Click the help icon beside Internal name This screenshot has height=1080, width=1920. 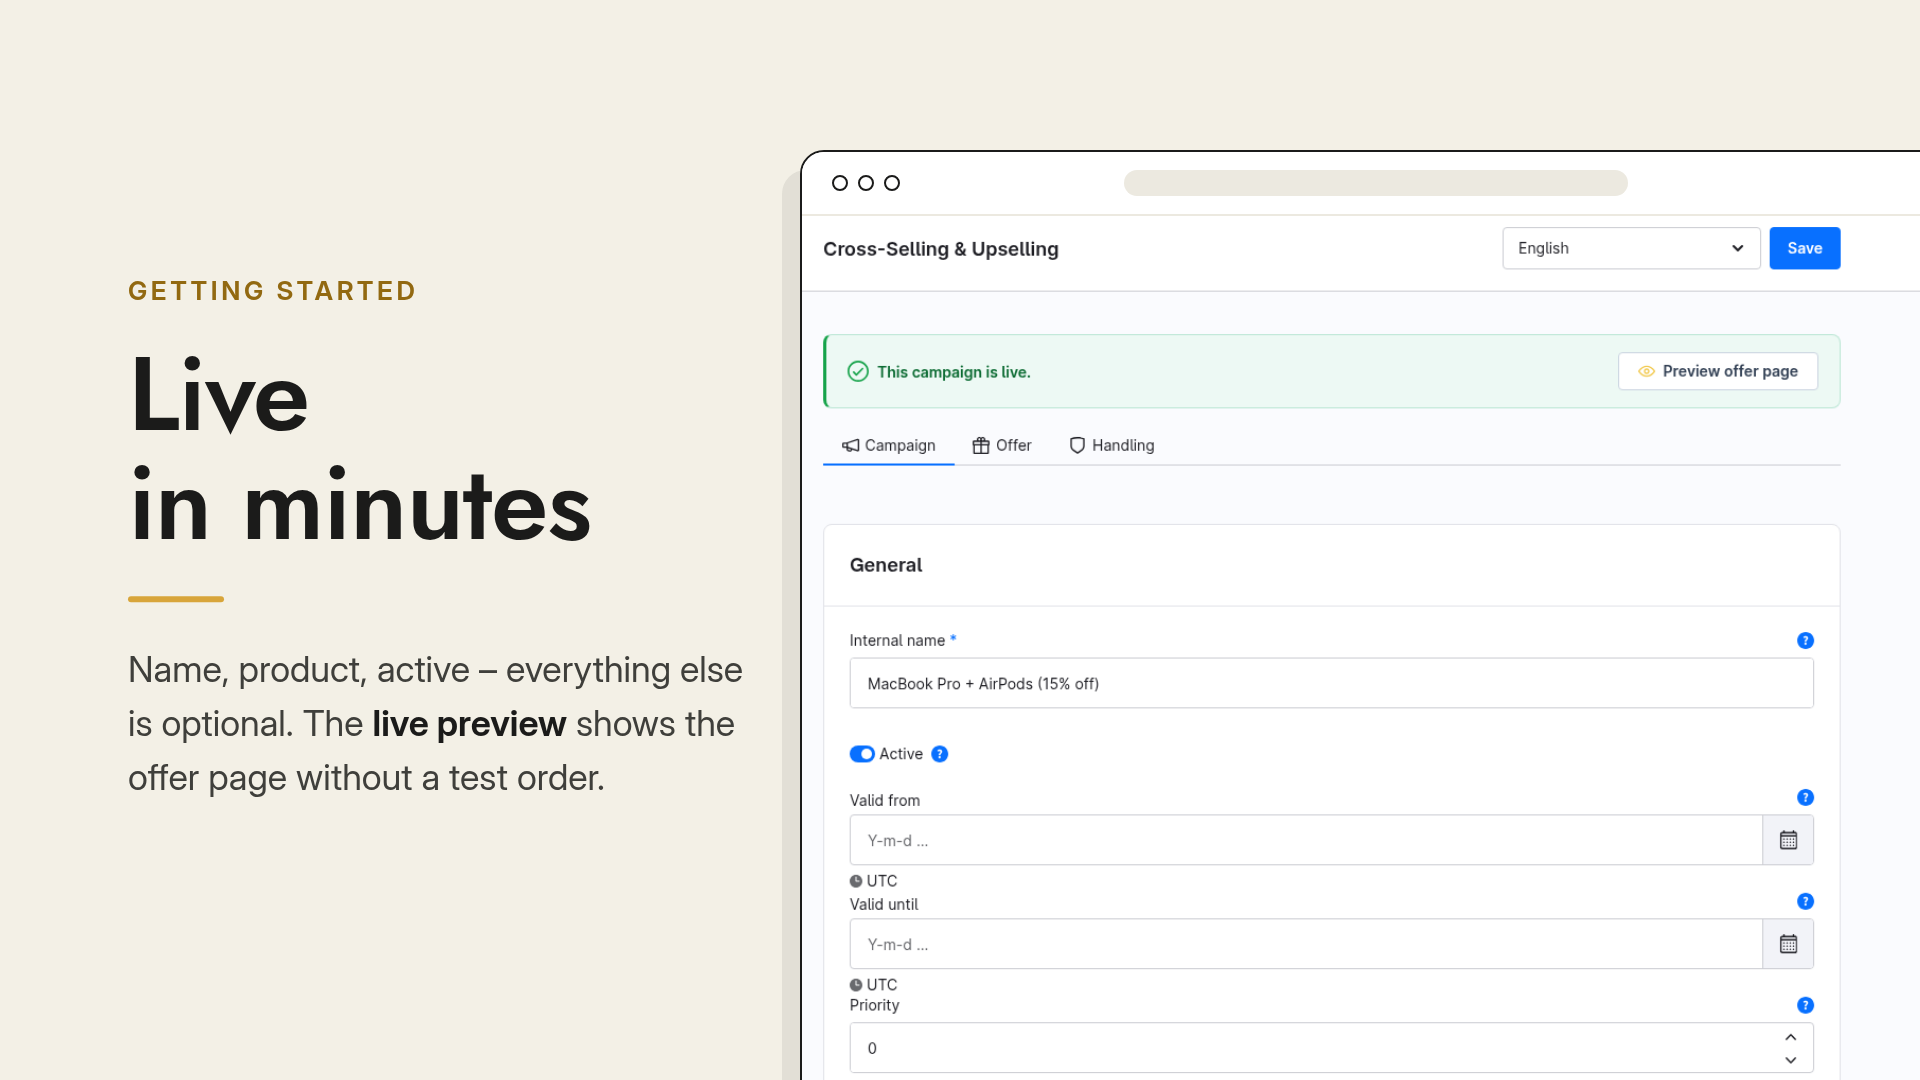1805,640
